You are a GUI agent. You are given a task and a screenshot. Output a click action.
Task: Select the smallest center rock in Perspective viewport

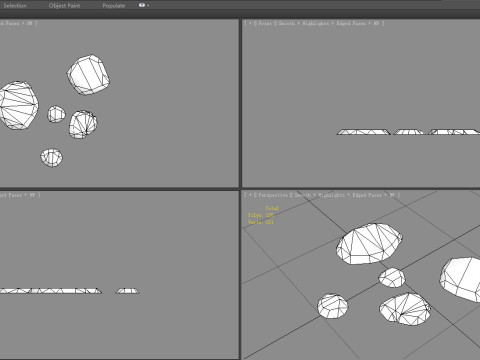[x=392, y=277]
